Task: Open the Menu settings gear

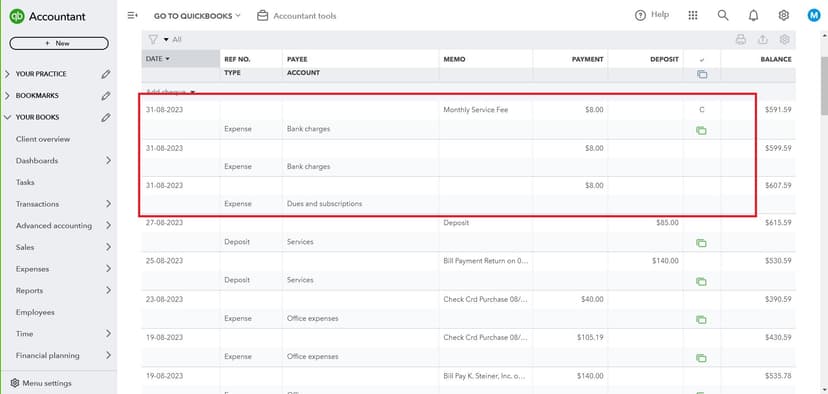Action: [x=15, y=383]
